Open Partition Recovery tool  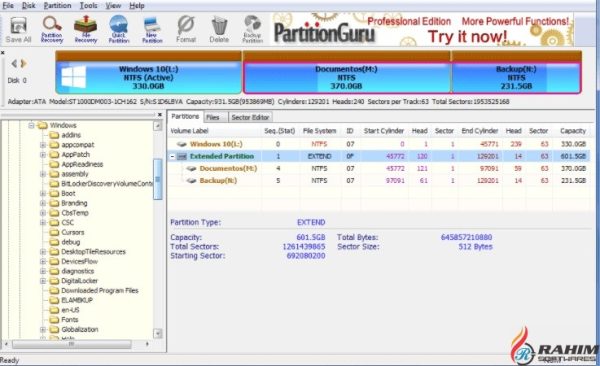(52, 29)
